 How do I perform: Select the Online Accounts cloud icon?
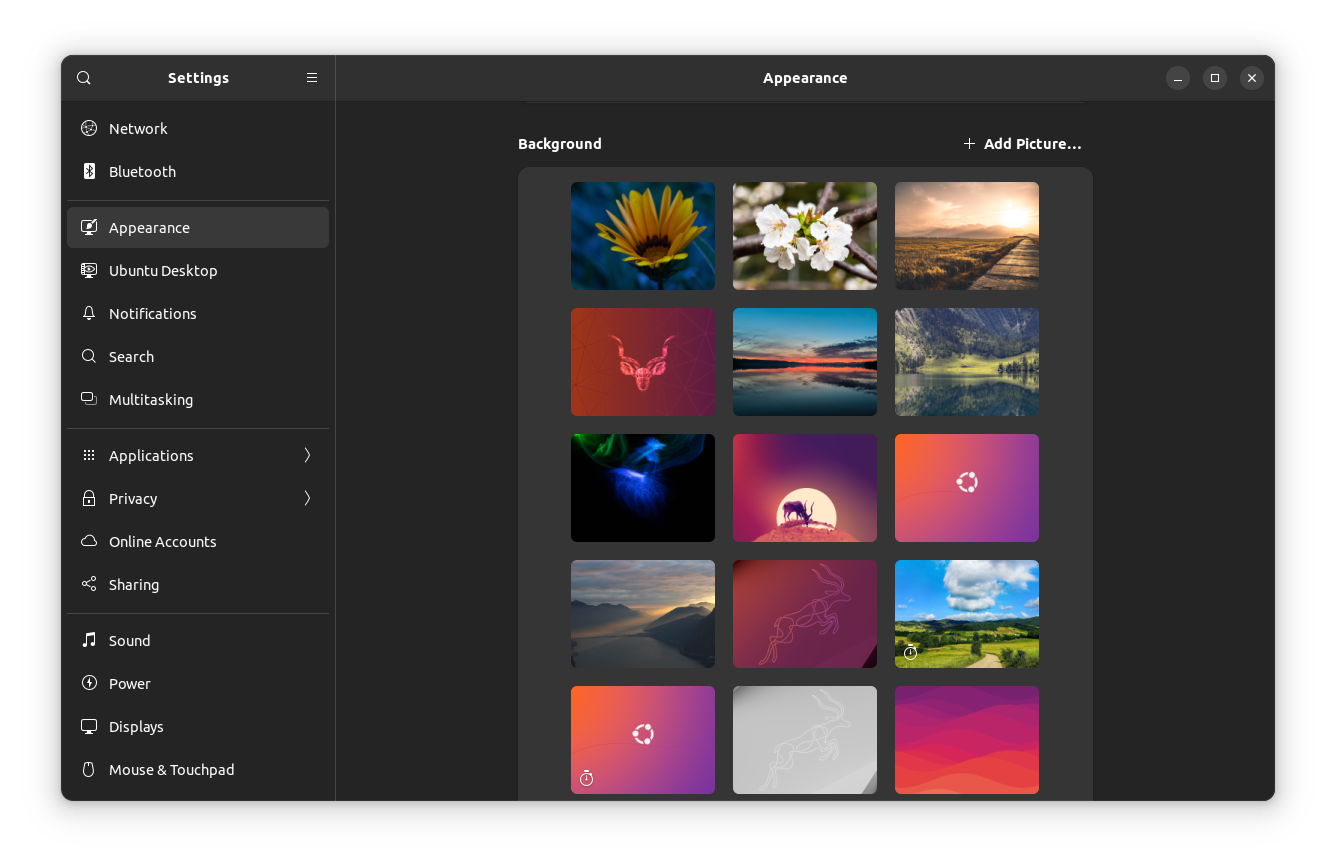point(89,541)
